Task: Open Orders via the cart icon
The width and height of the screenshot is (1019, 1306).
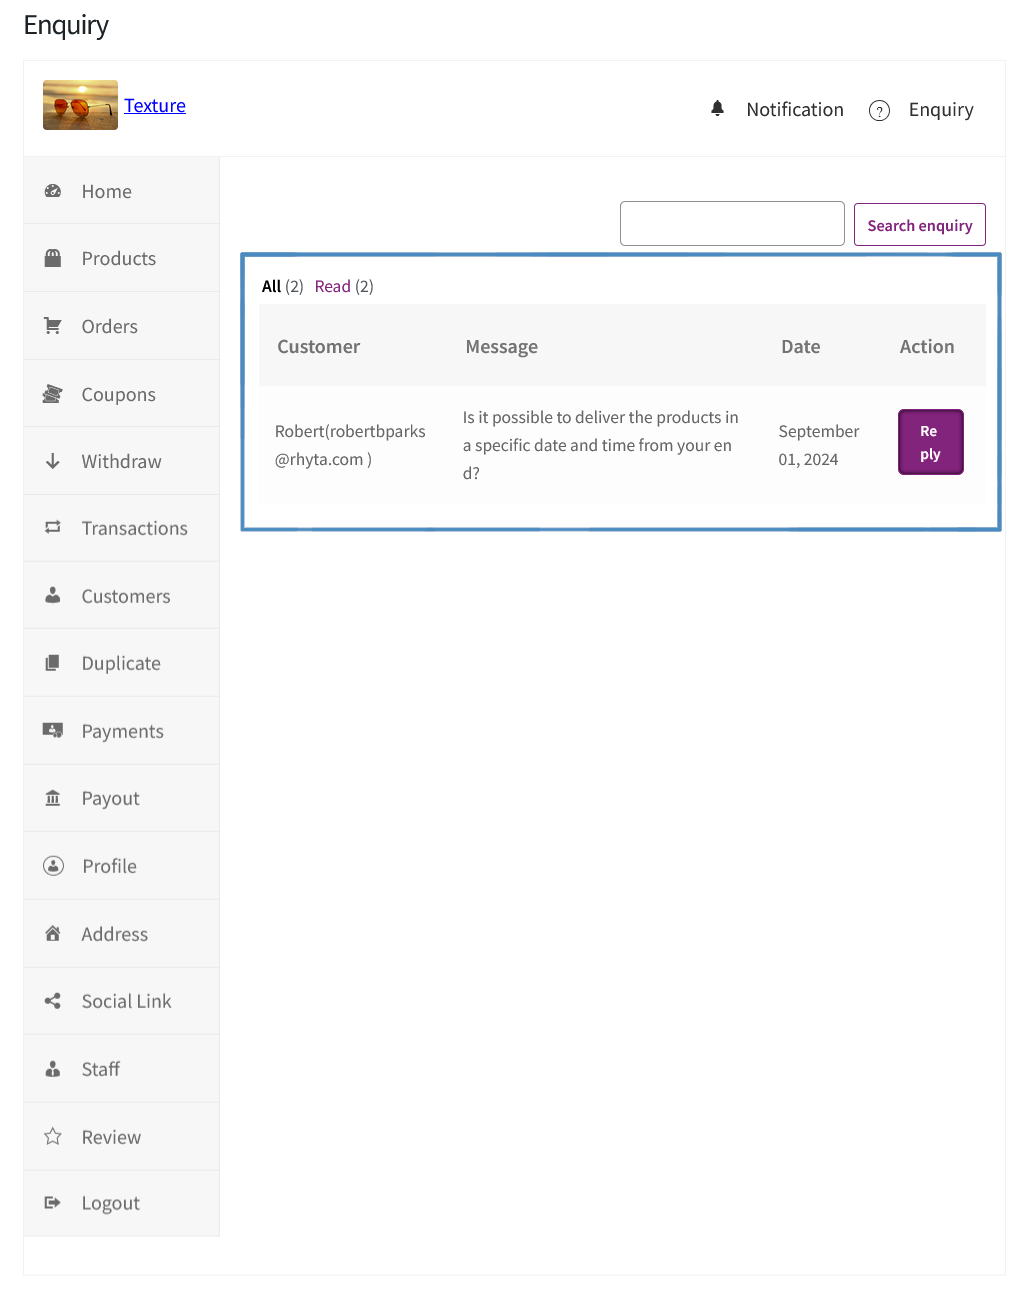Action: tap(53, 325)
